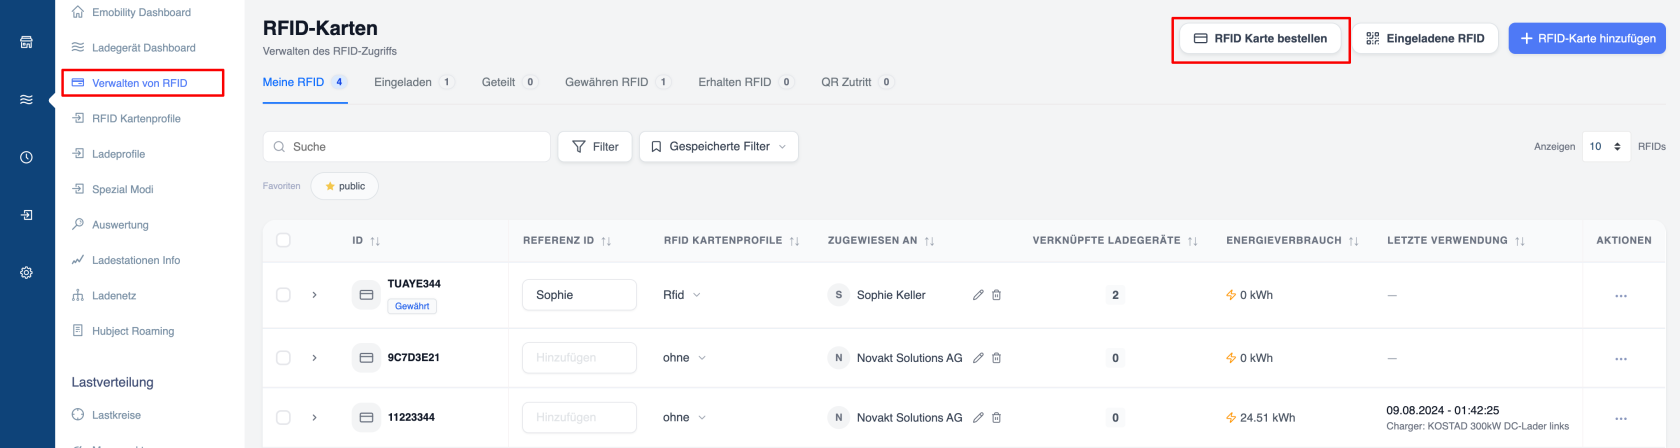Screen dimensions: 1680x448
Task: Open Hubject Roaming sidebar entry
Action: click(122, 331)
